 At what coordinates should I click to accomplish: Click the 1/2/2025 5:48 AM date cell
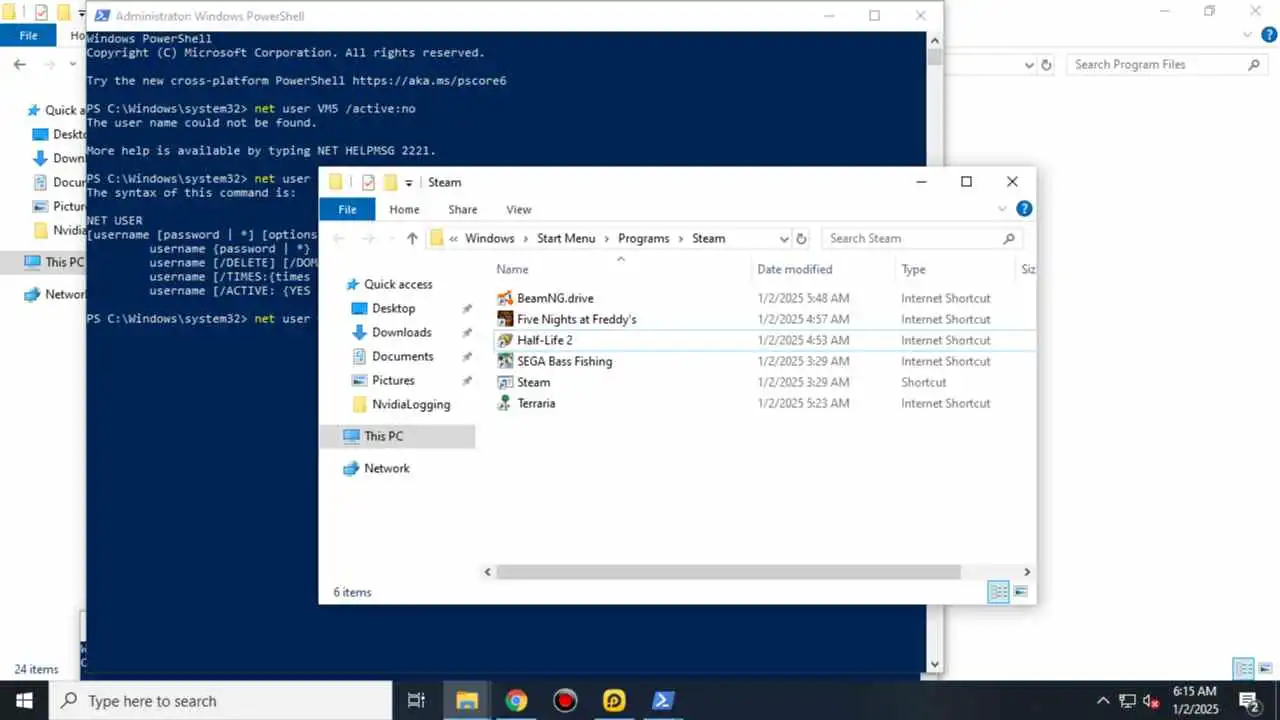(x=803, y=298)
